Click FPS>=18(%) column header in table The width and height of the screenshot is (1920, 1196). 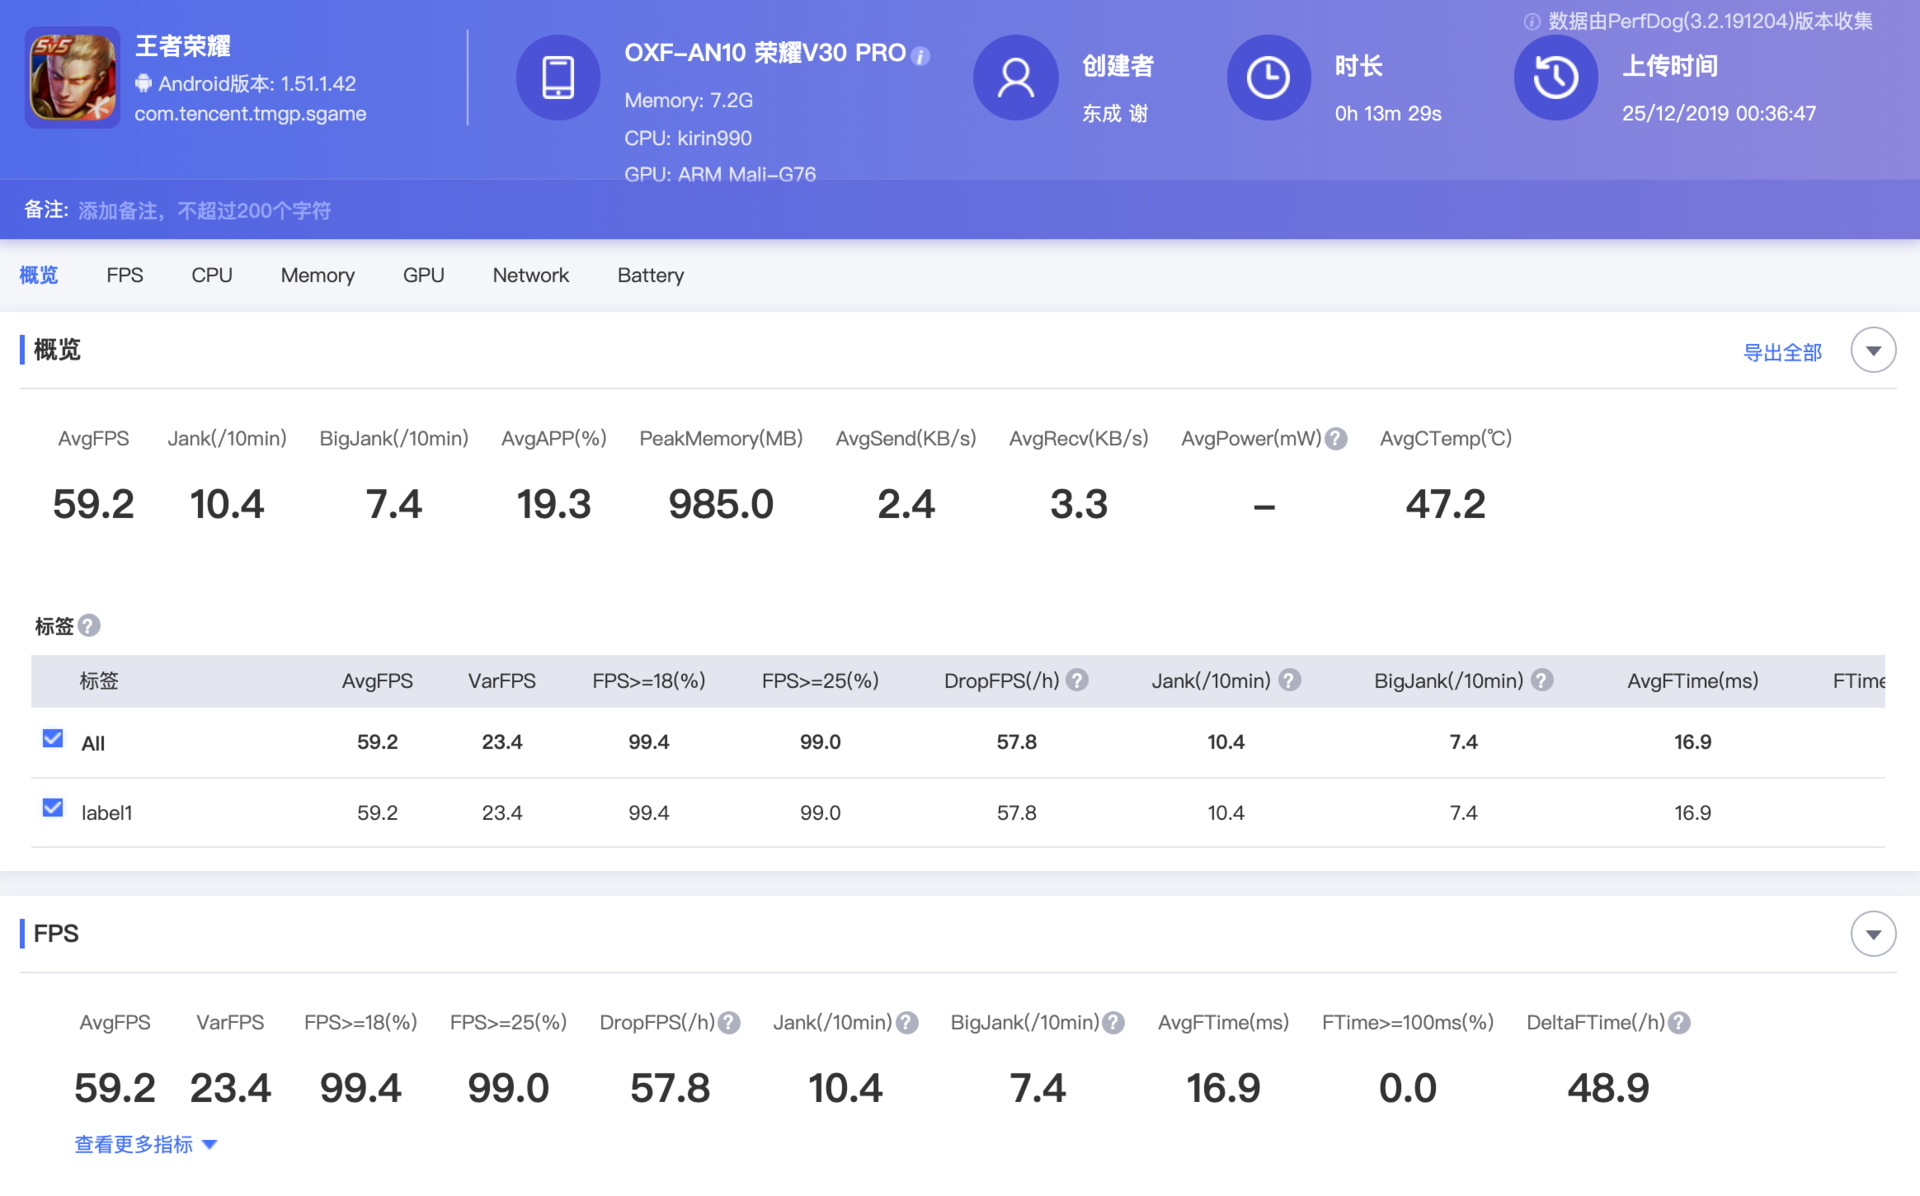coord(649,681)
